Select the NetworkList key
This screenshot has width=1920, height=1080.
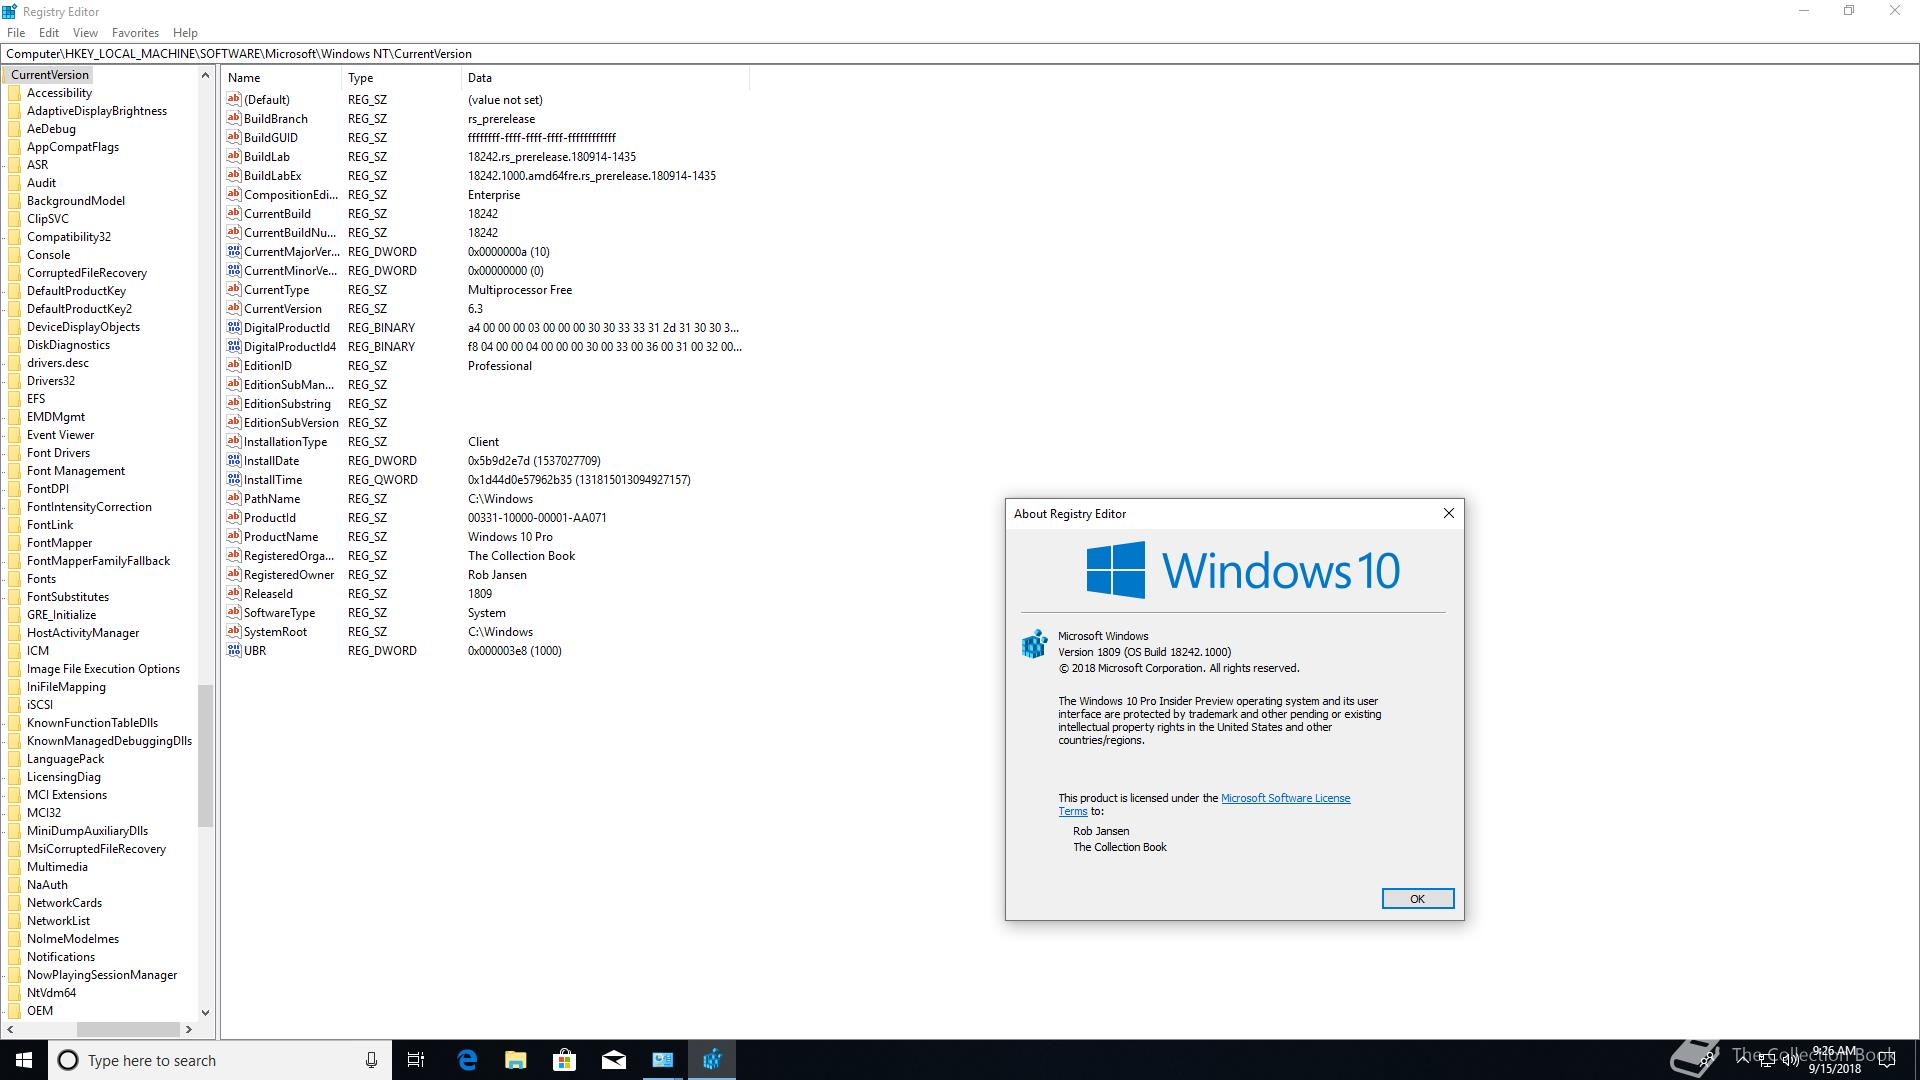tap(58, 921)
